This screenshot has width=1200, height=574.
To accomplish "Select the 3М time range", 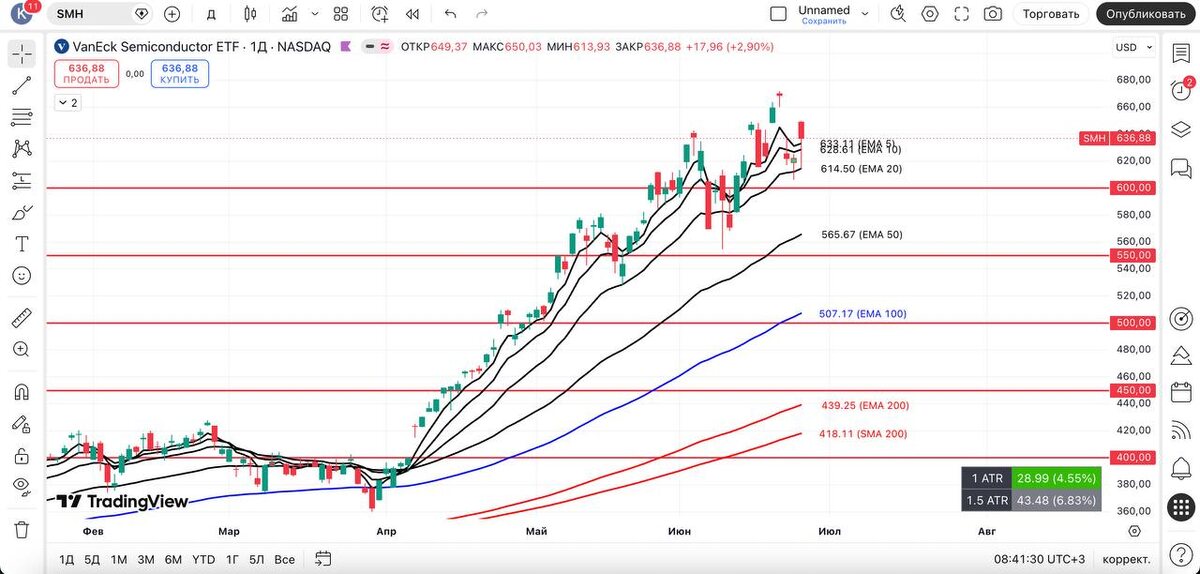I will coord(146,559).
